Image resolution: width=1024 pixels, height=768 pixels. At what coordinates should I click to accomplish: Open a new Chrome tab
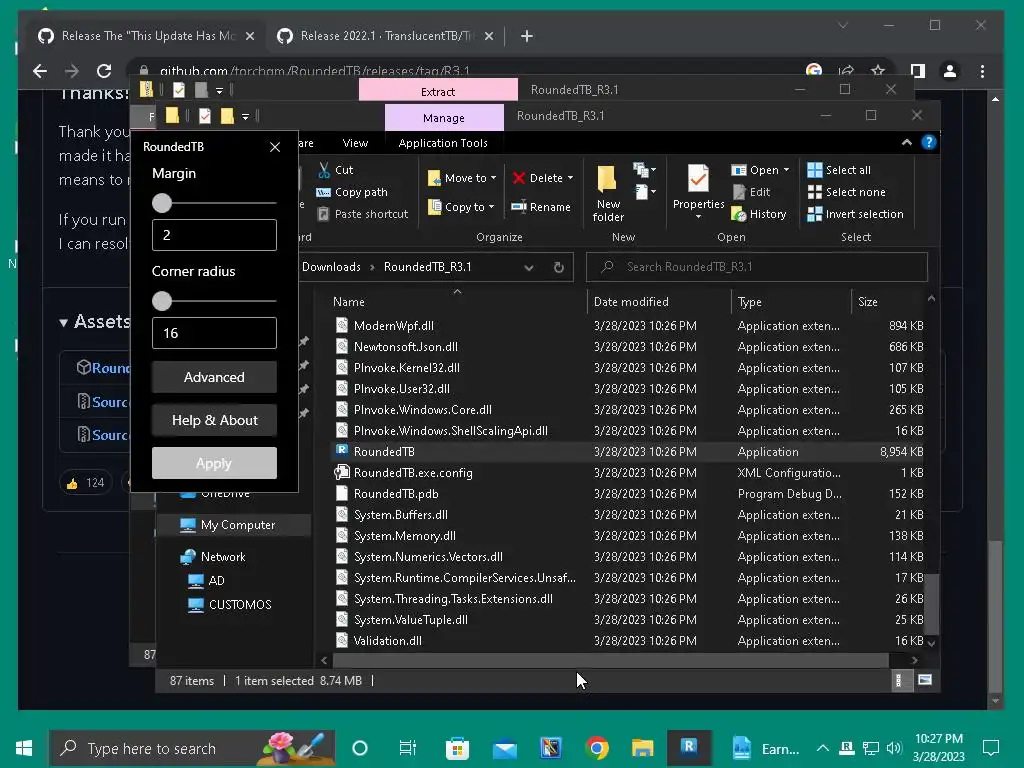click(x=526, y=36)
